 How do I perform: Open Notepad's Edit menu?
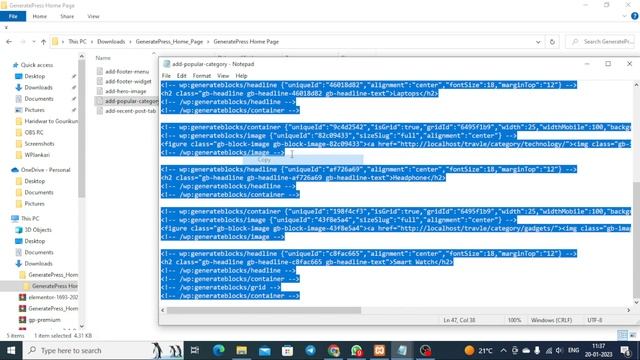[x=182, y=76]
